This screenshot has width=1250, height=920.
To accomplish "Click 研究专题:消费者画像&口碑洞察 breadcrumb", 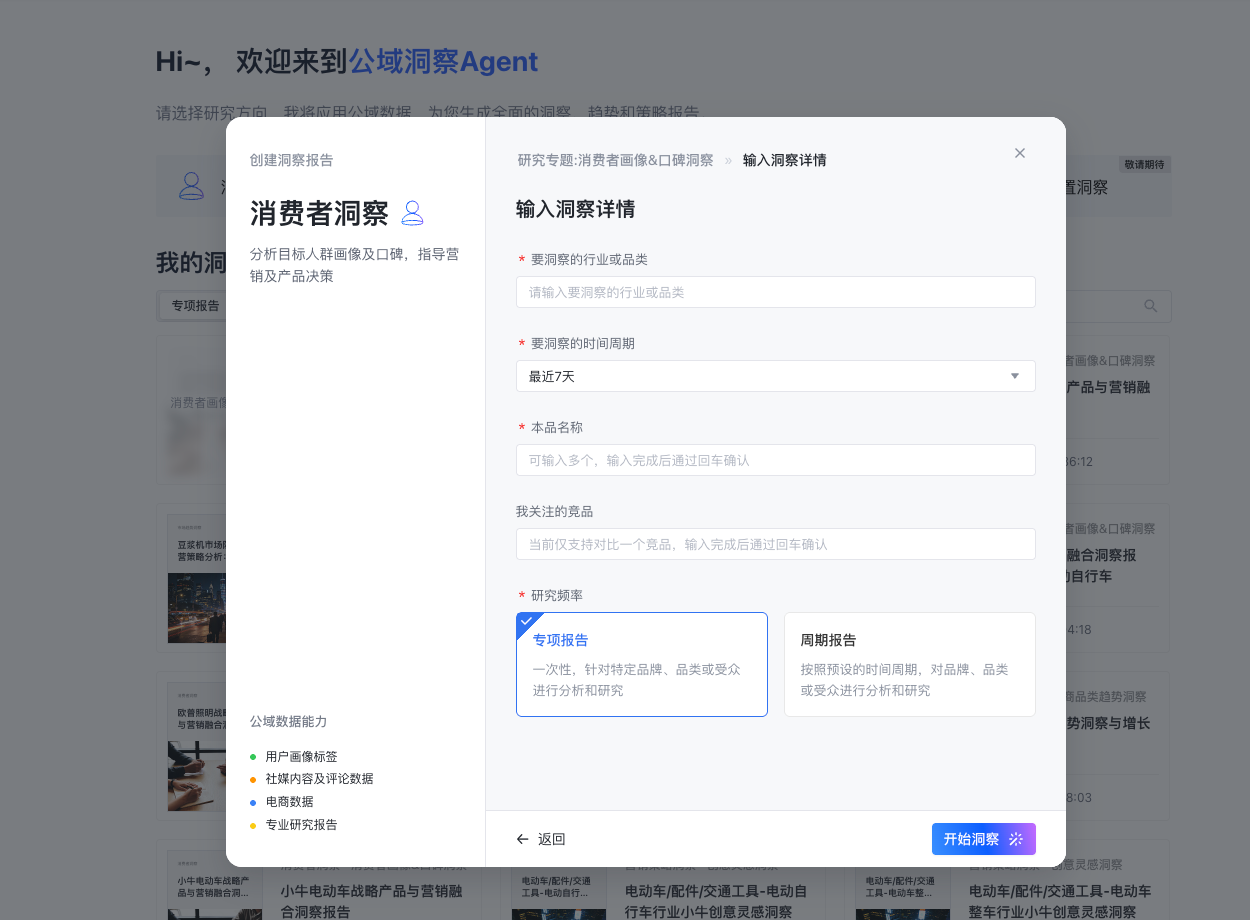I will click(615, 160).
